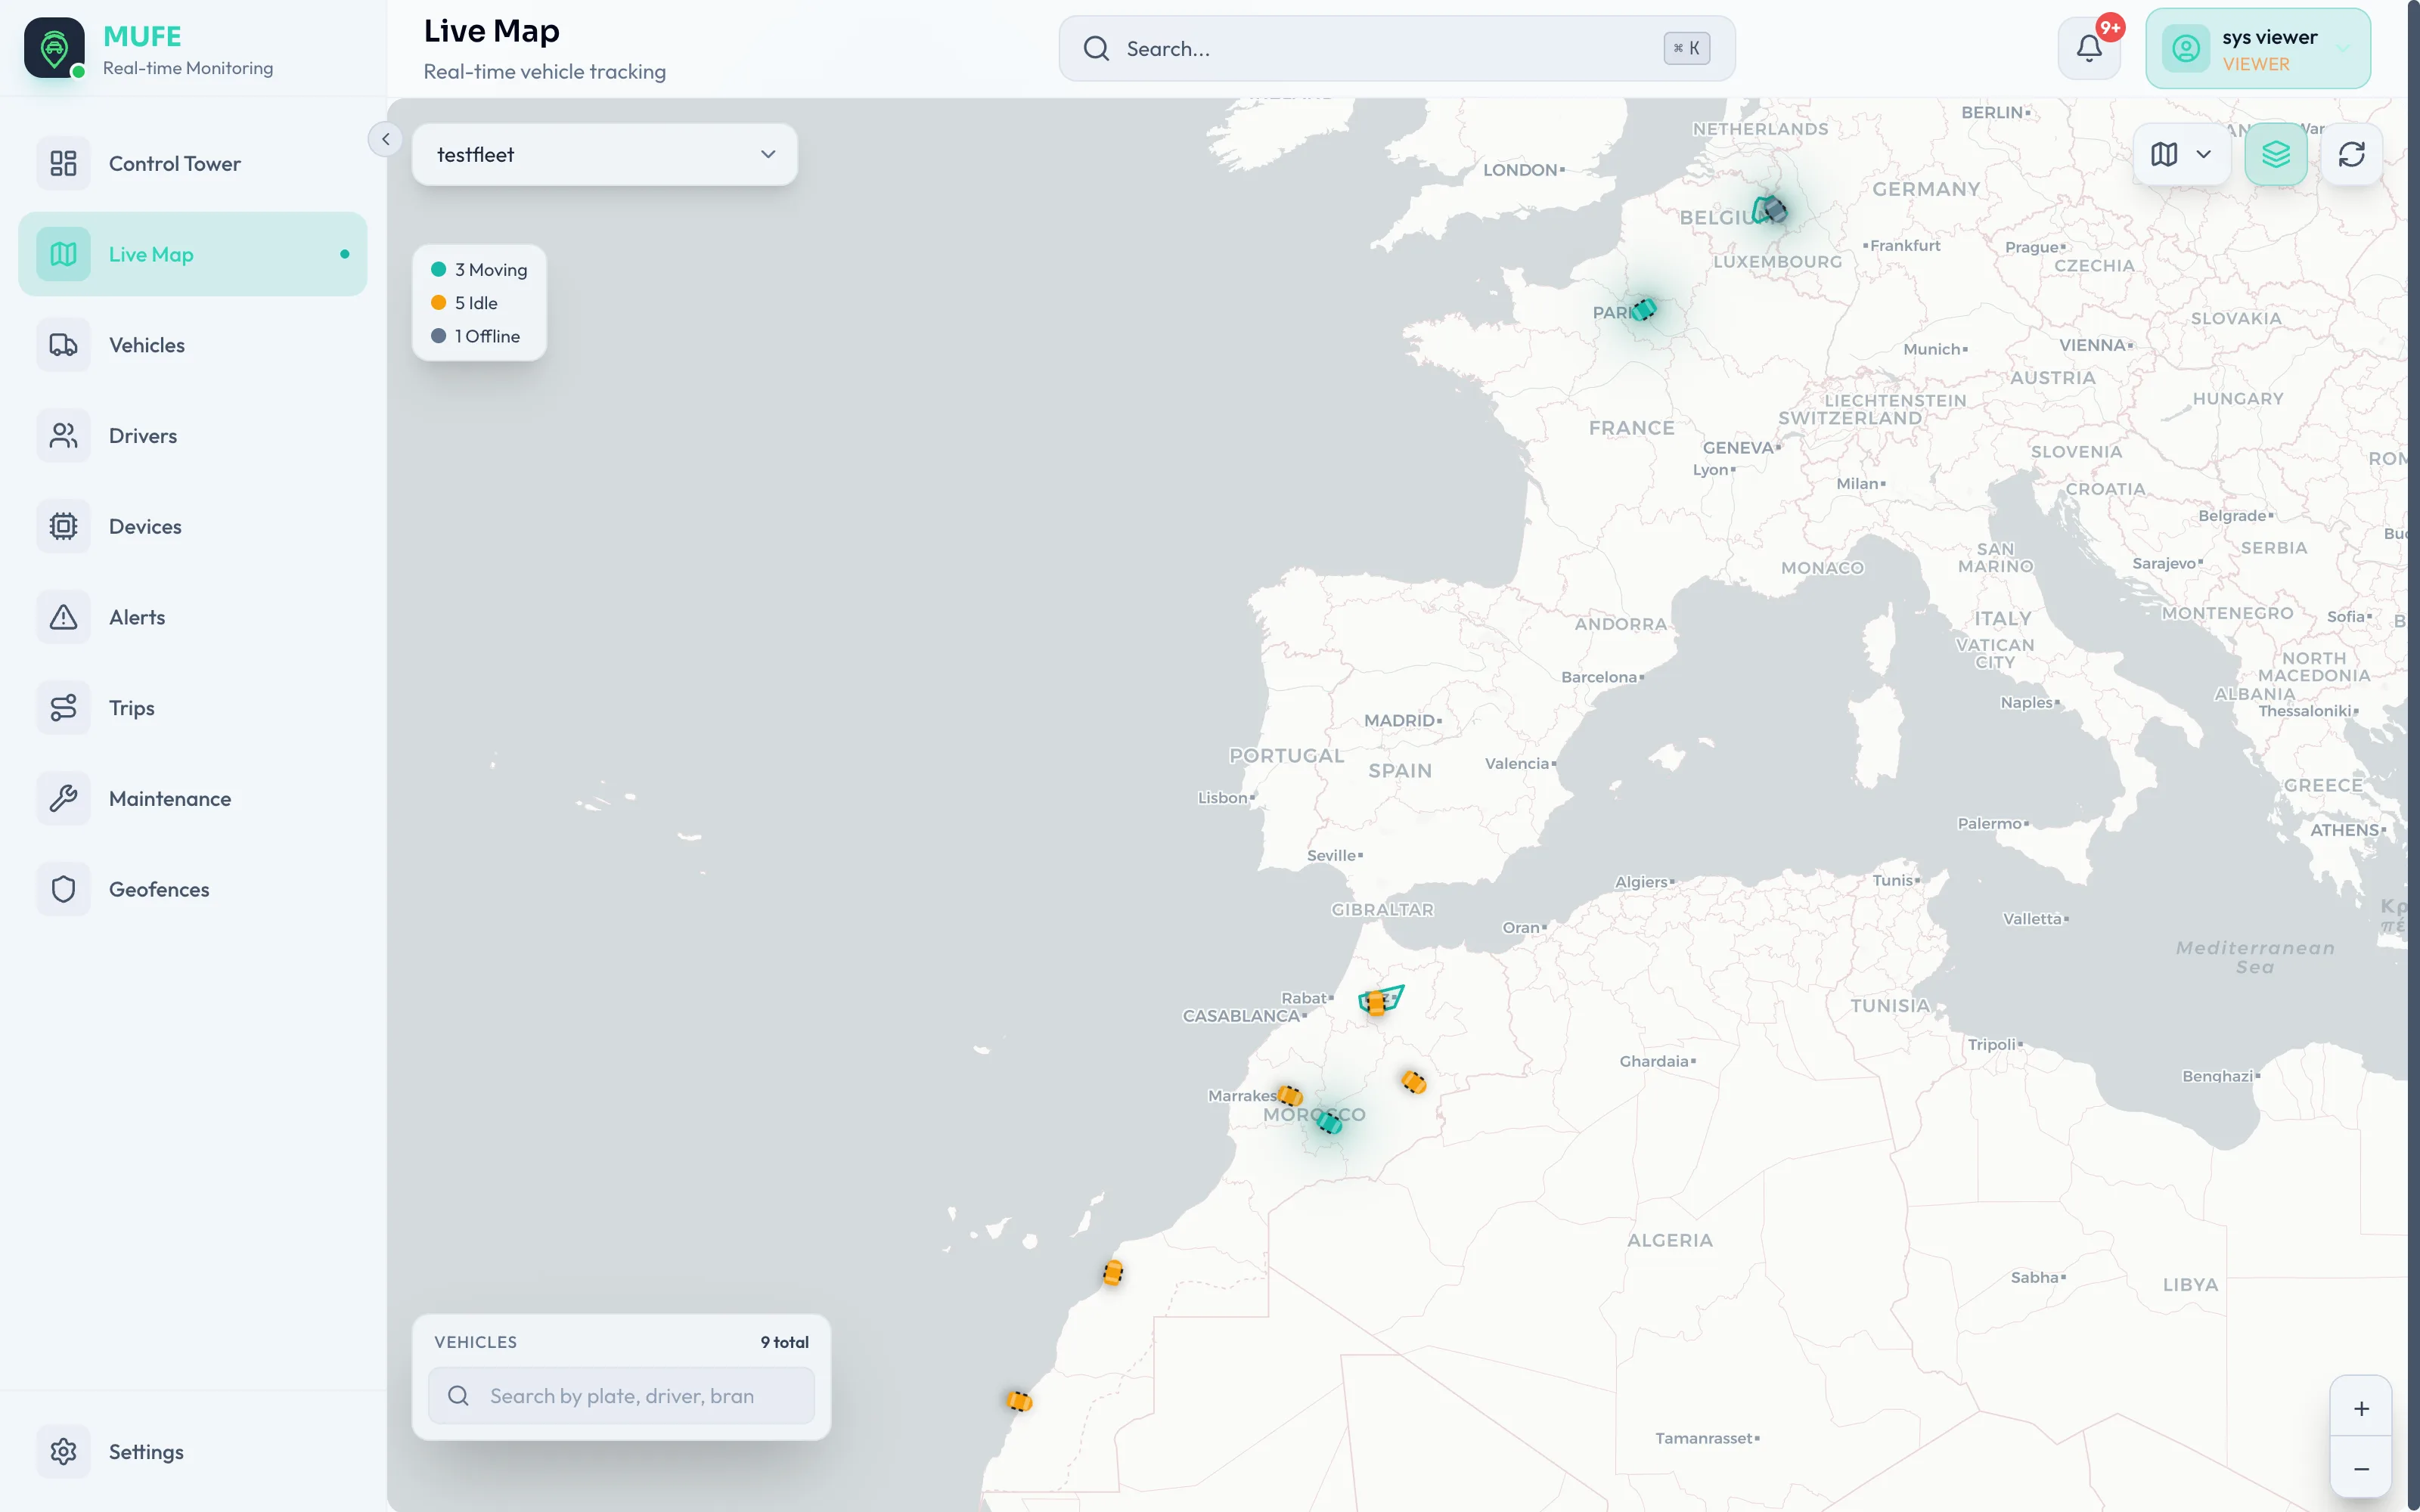Screen dimensions: 2420x1512
Task: Open Settings via the gear icon
Action: click(63, 1451)
